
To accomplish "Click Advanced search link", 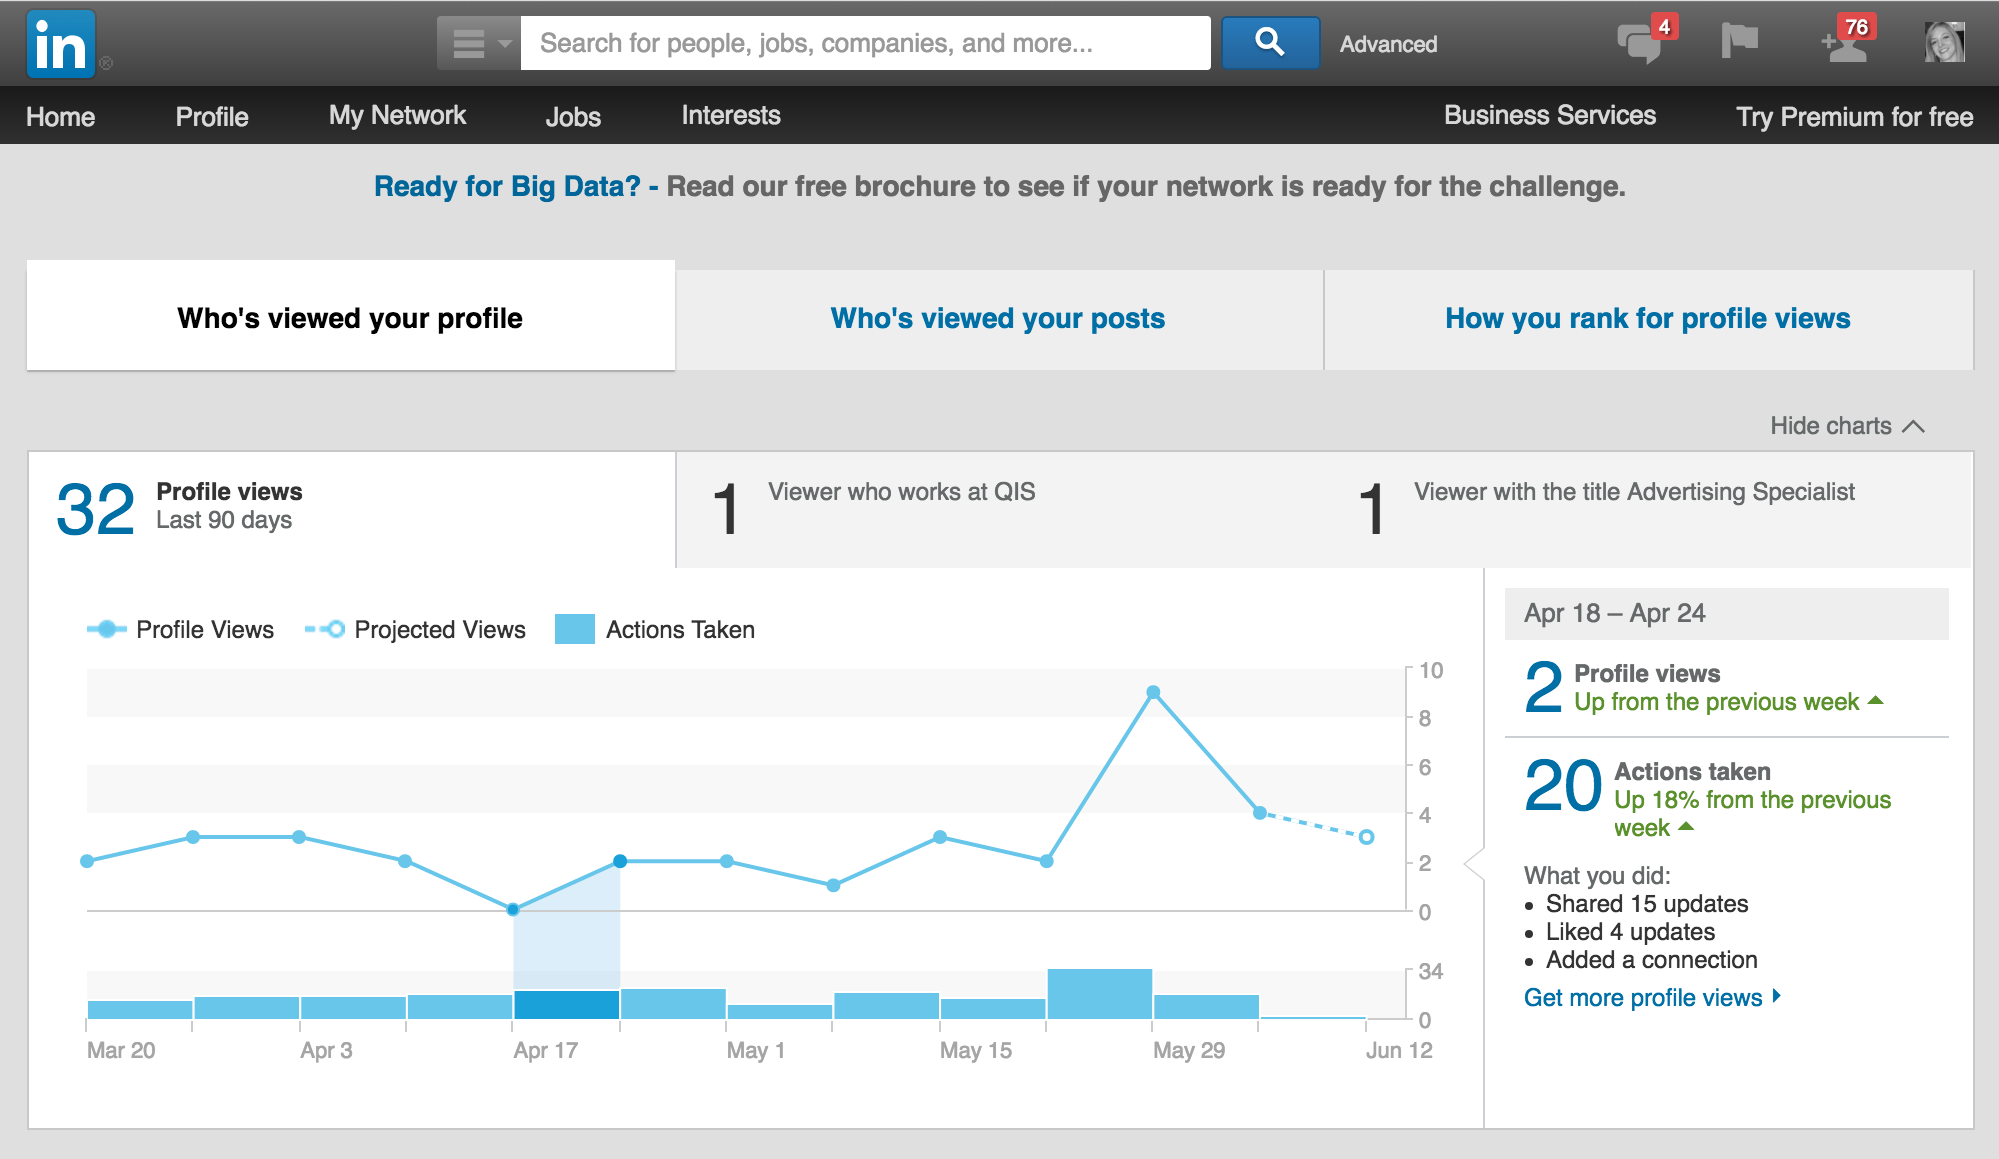I will [x=1388, y=44].
